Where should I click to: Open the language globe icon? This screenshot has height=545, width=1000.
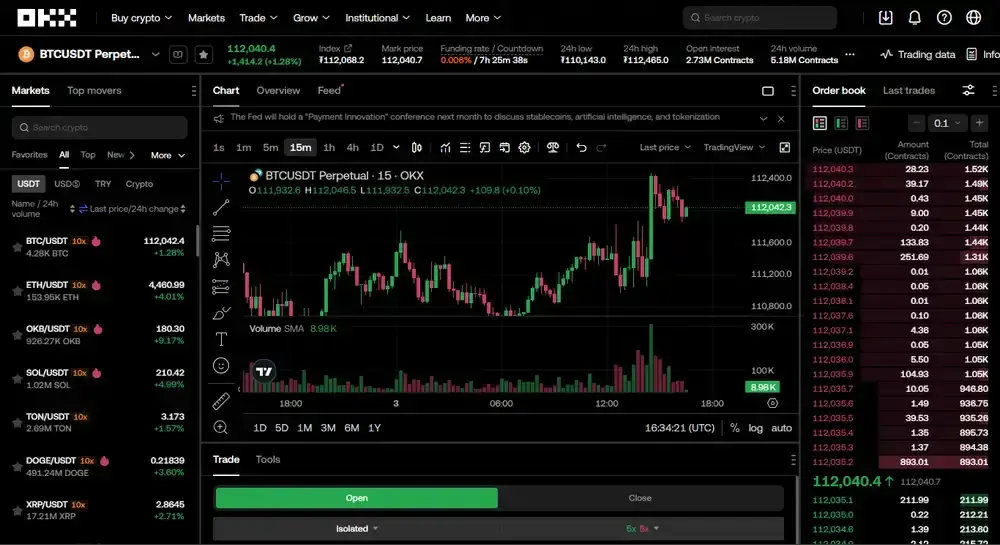[x=973, y=18]
